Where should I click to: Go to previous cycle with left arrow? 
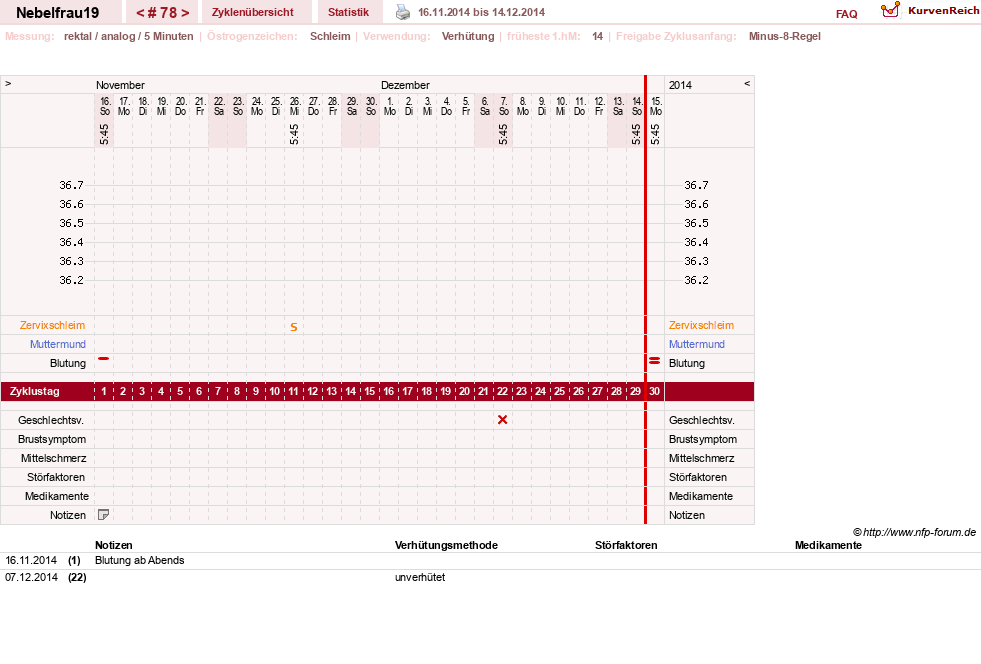pos(140,13)
